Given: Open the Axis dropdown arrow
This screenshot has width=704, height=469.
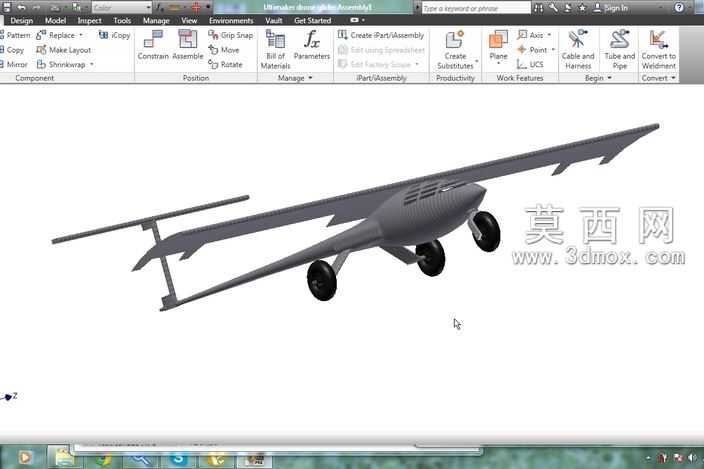Looking at the screenshot, I should click(549, 35).
